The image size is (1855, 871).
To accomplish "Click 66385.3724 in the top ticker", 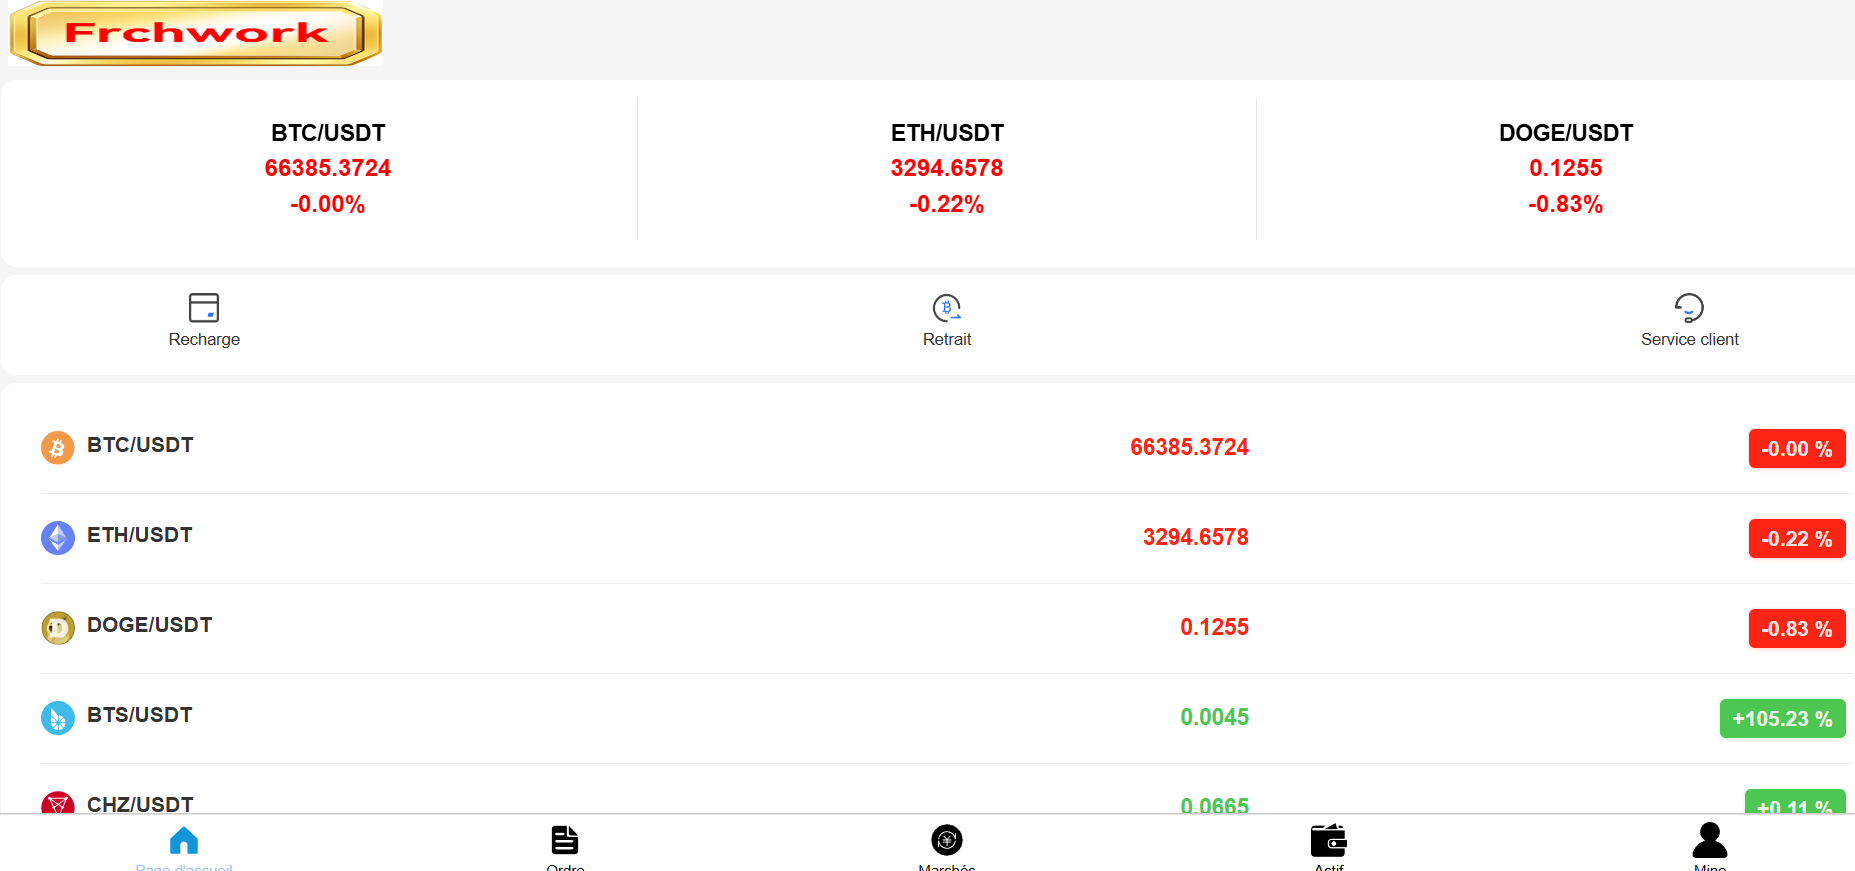I will click(x=328, y=168).
